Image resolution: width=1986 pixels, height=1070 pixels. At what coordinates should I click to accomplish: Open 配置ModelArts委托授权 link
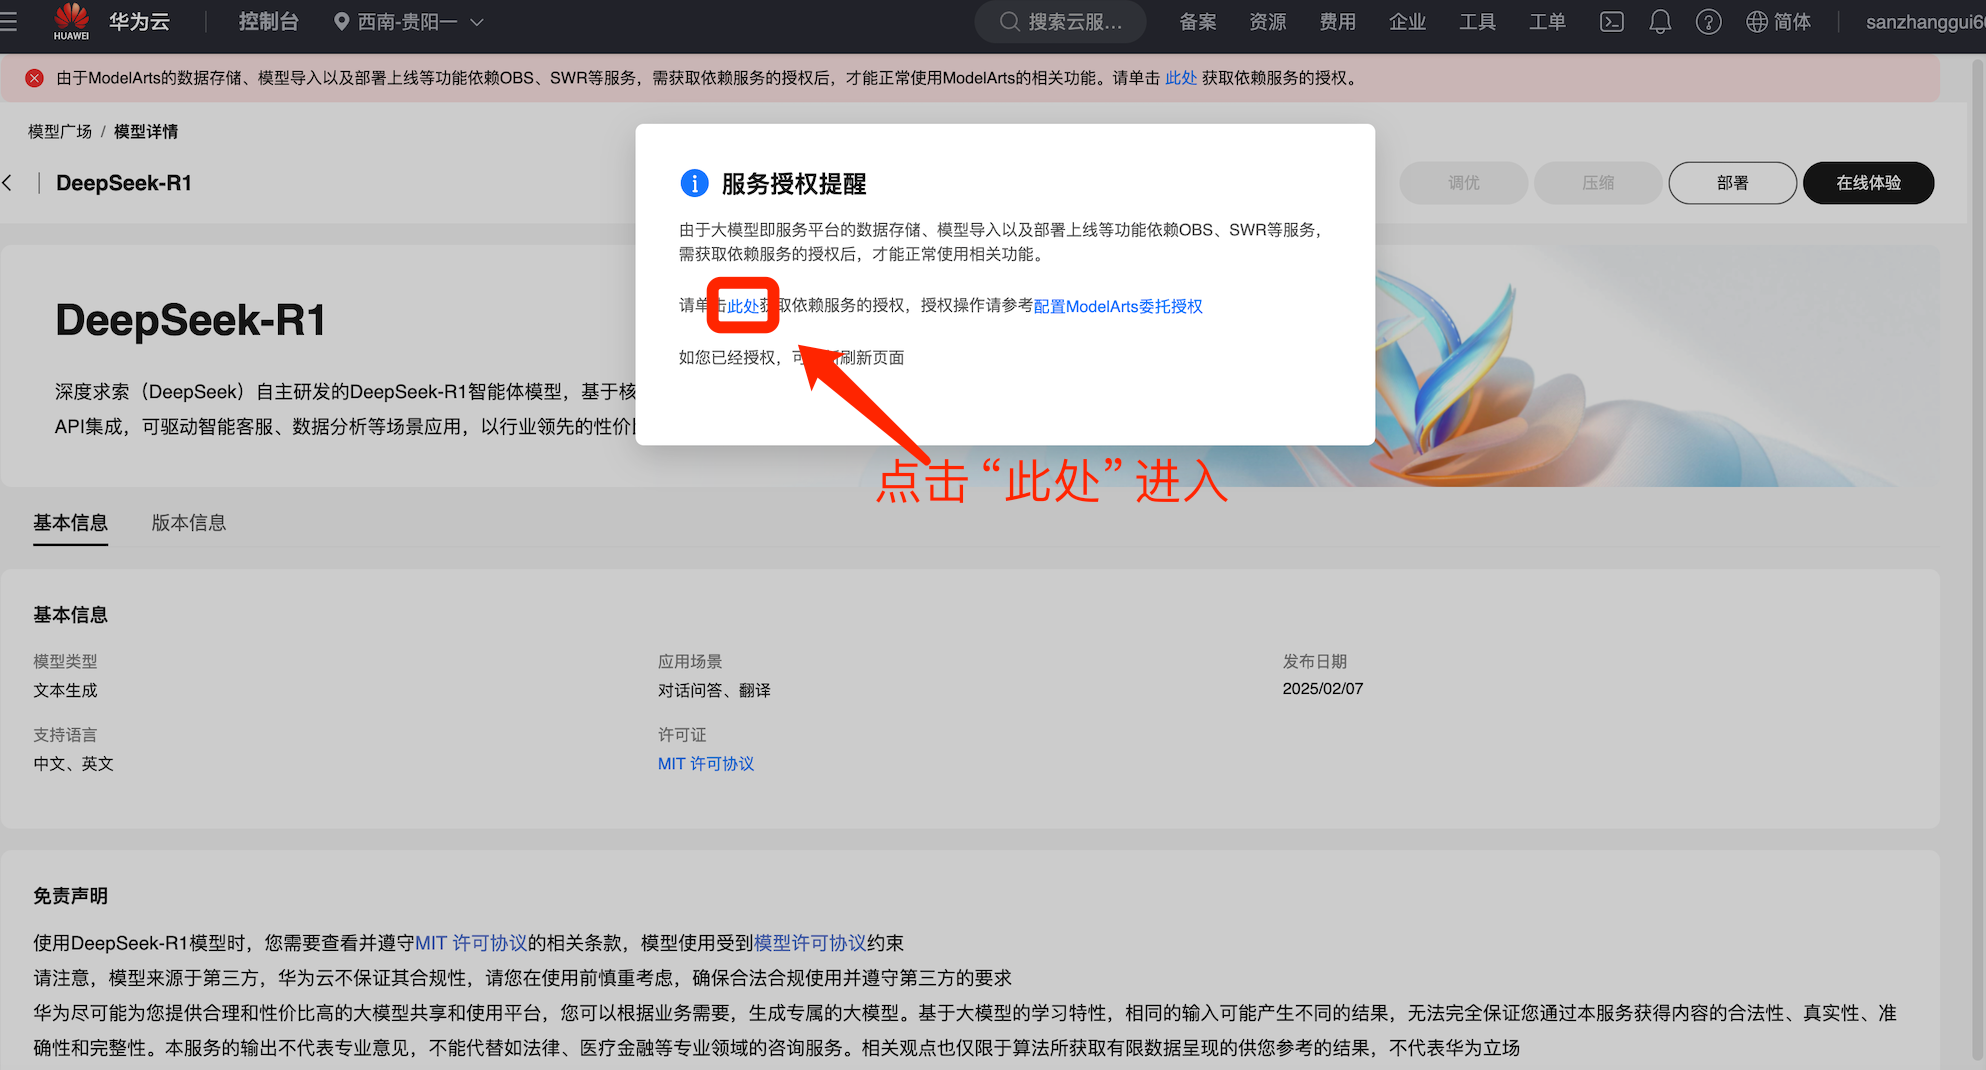1118,306
